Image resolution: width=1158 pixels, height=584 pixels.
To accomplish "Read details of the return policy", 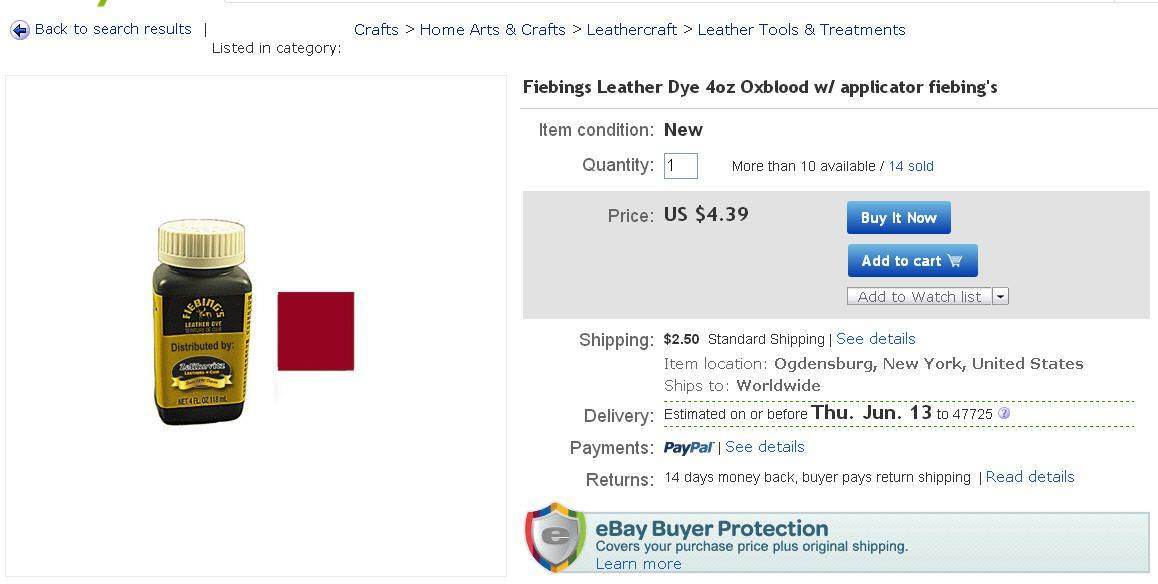I will pos(1029,477).
